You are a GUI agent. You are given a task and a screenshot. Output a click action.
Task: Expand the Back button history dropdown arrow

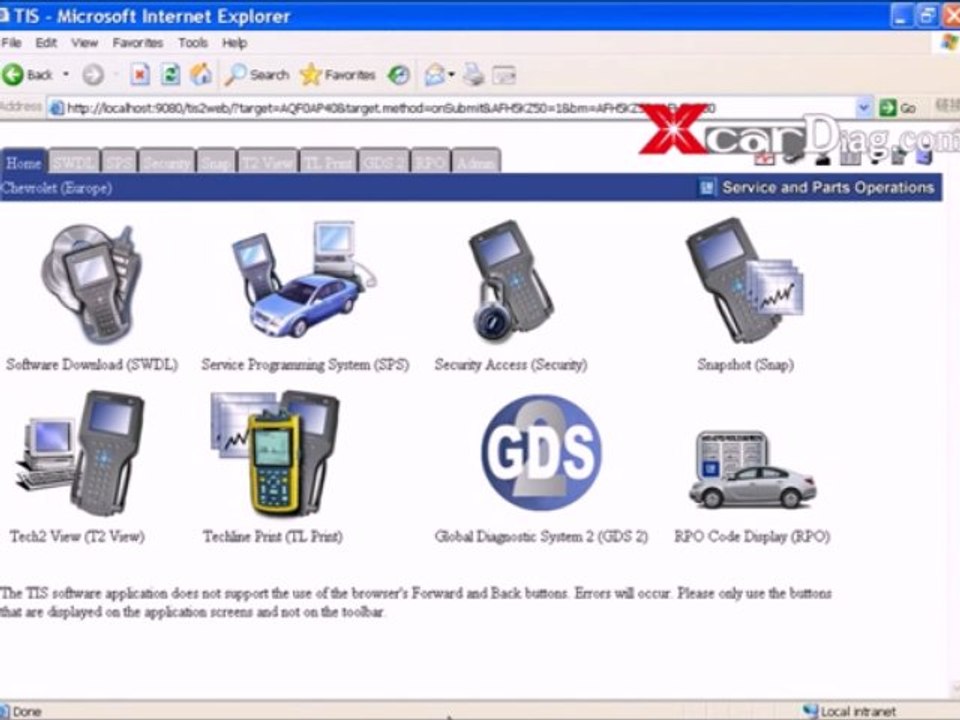tap(66, 75)
